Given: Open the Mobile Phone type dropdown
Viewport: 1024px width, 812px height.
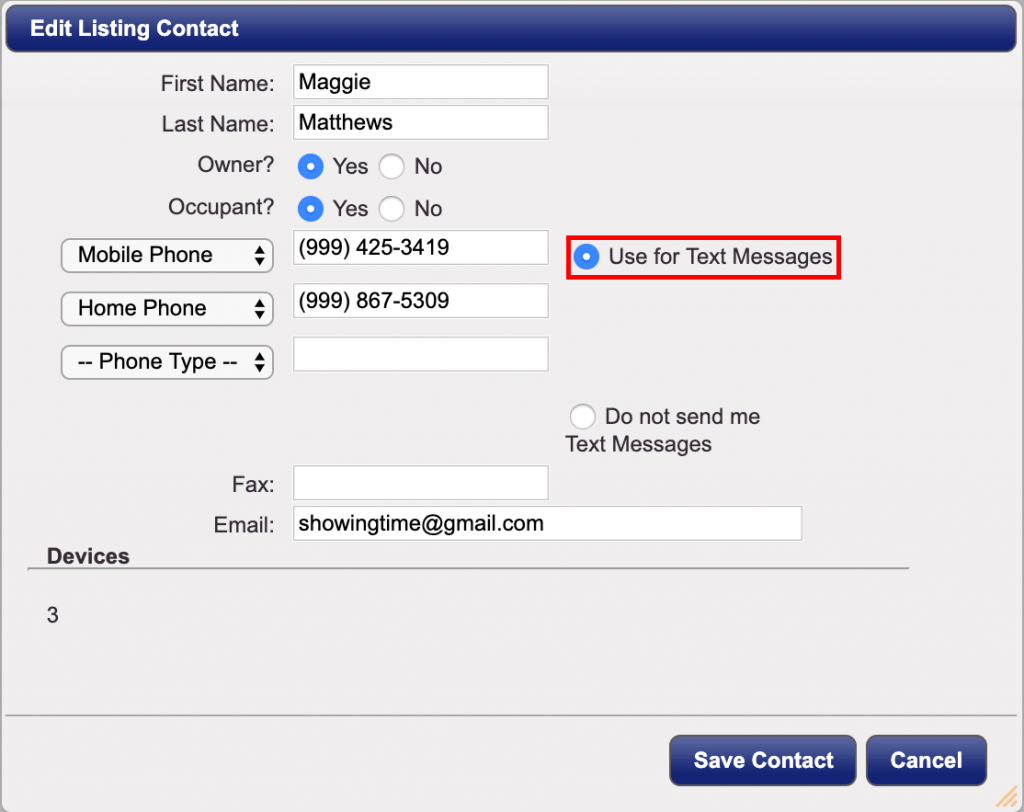Looking at the screenshot, I should 166,255.
